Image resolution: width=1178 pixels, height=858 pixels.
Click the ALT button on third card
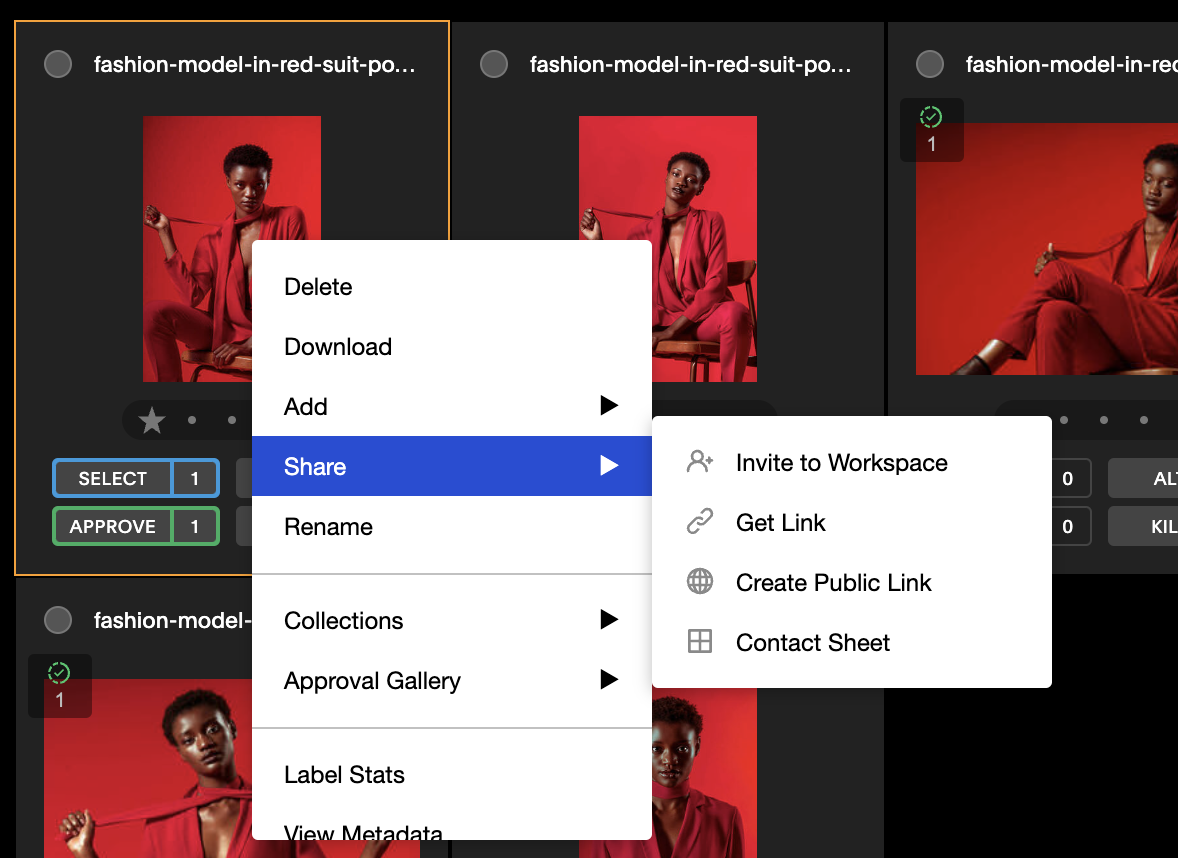tap(1143, 478)
